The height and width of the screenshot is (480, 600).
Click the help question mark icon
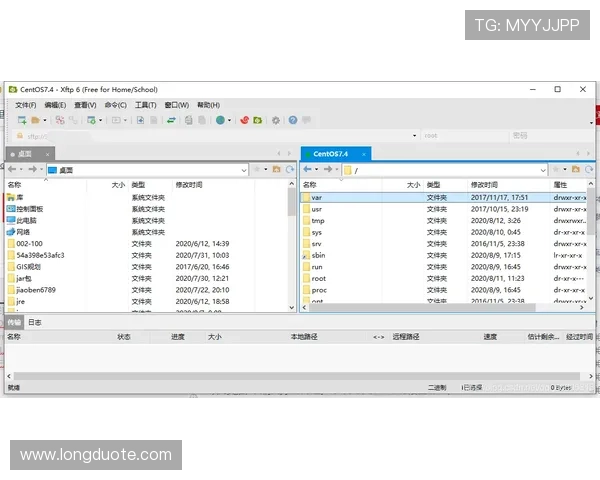pos(293,120)
